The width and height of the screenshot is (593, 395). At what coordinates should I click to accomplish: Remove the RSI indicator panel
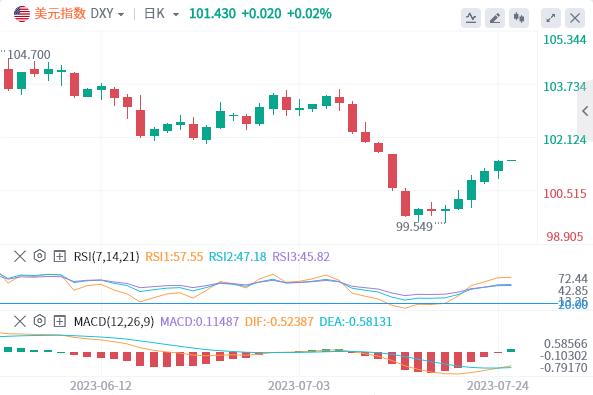point(20,256)
